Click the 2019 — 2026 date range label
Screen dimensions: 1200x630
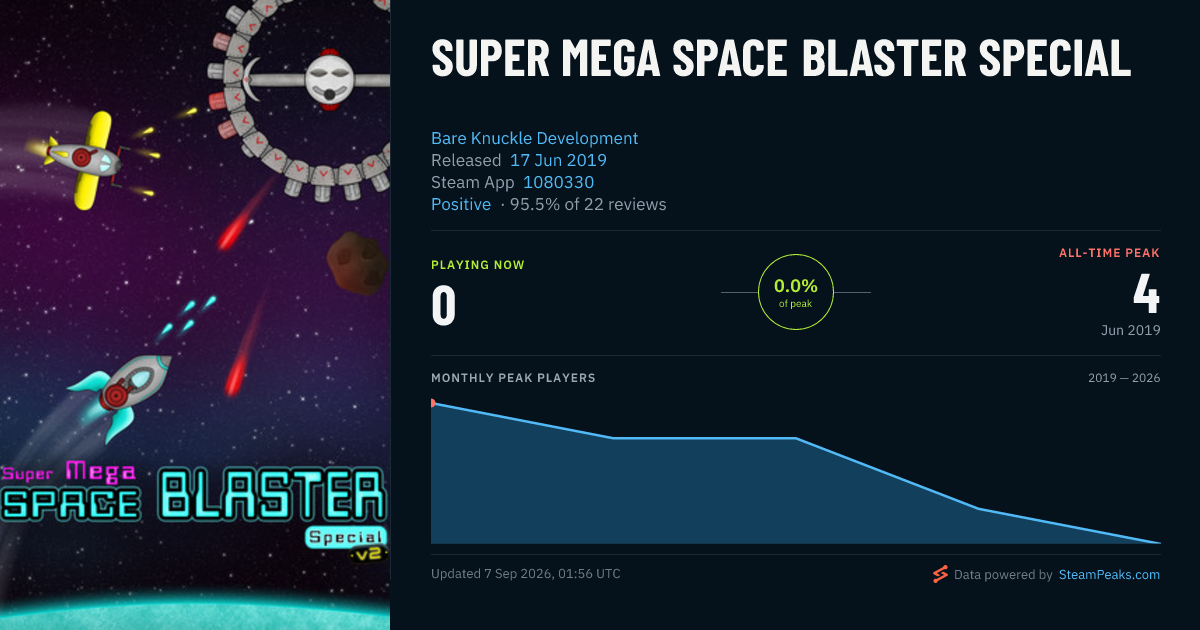coord(1124,378)
